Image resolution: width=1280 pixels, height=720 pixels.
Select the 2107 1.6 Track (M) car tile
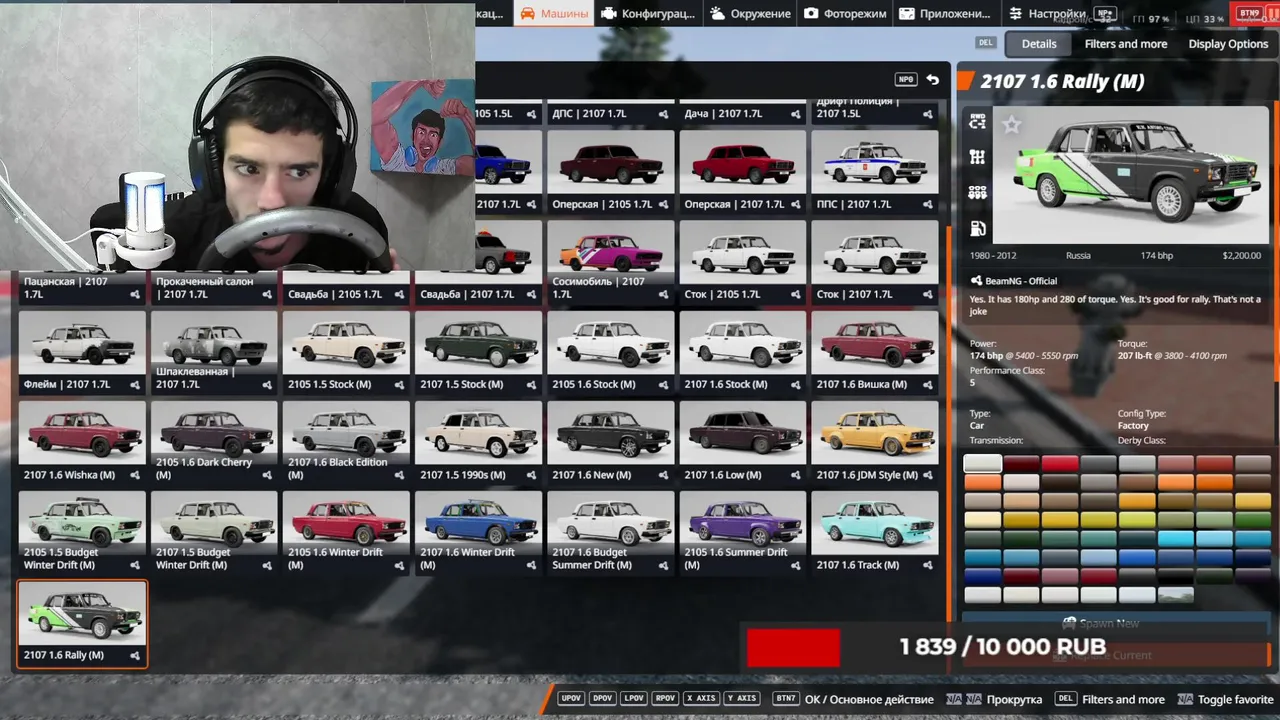point(875,533)
